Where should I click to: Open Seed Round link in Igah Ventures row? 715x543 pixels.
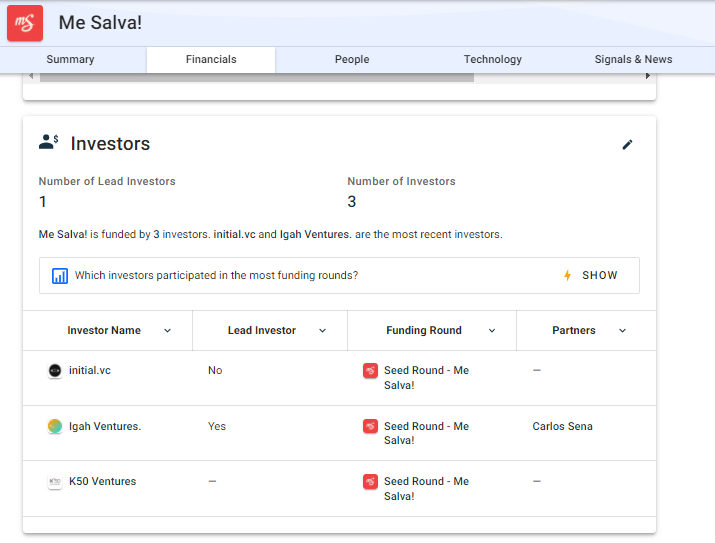tap(426, 433)
